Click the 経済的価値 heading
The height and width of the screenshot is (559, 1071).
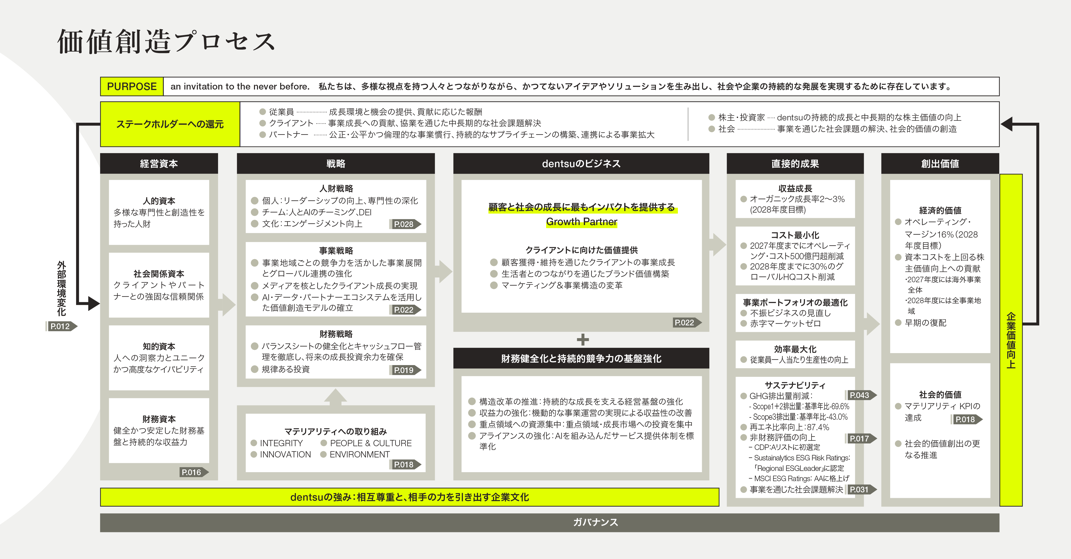(x=940, y=210)
